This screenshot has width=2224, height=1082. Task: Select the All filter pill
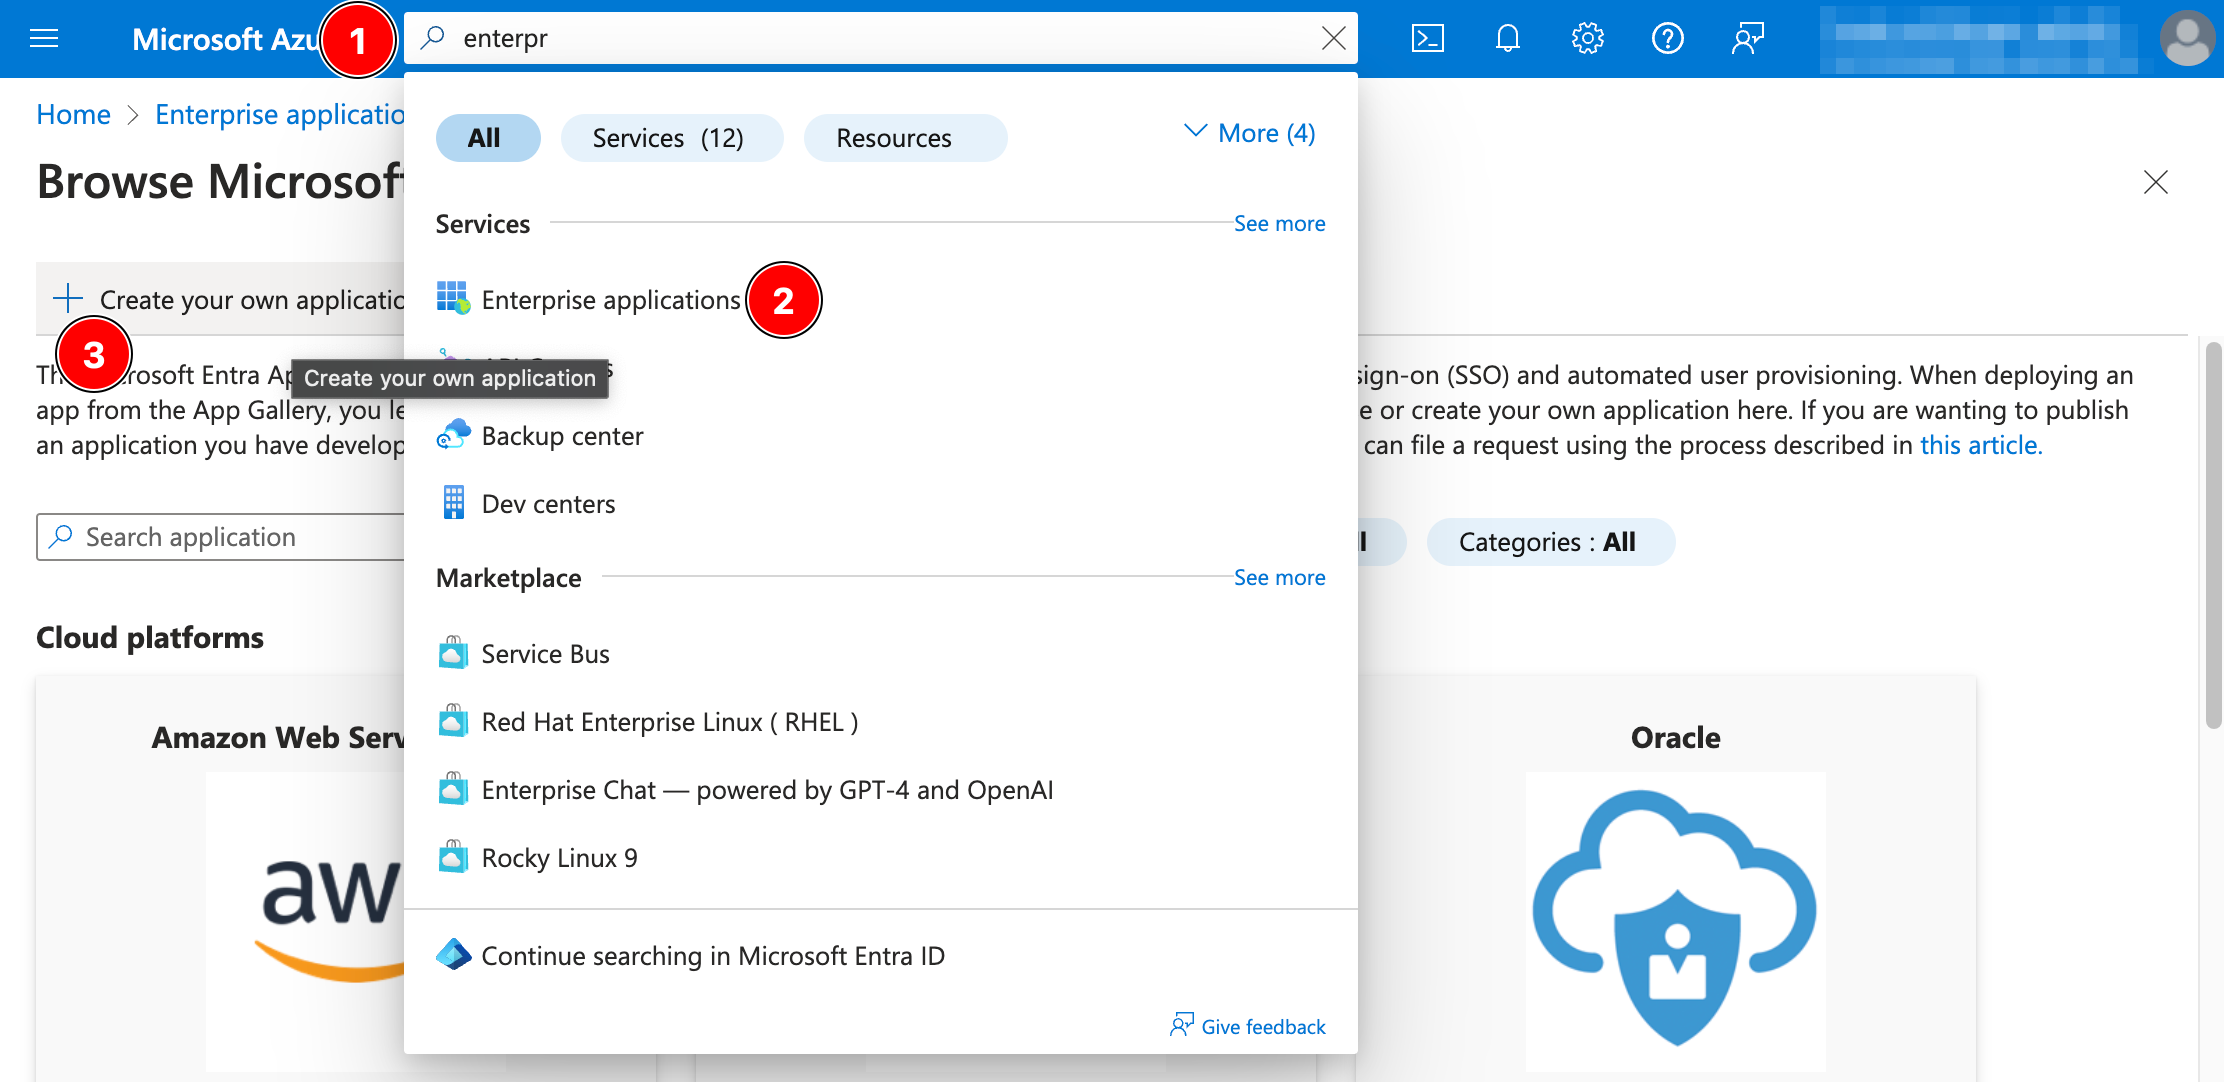488,138
